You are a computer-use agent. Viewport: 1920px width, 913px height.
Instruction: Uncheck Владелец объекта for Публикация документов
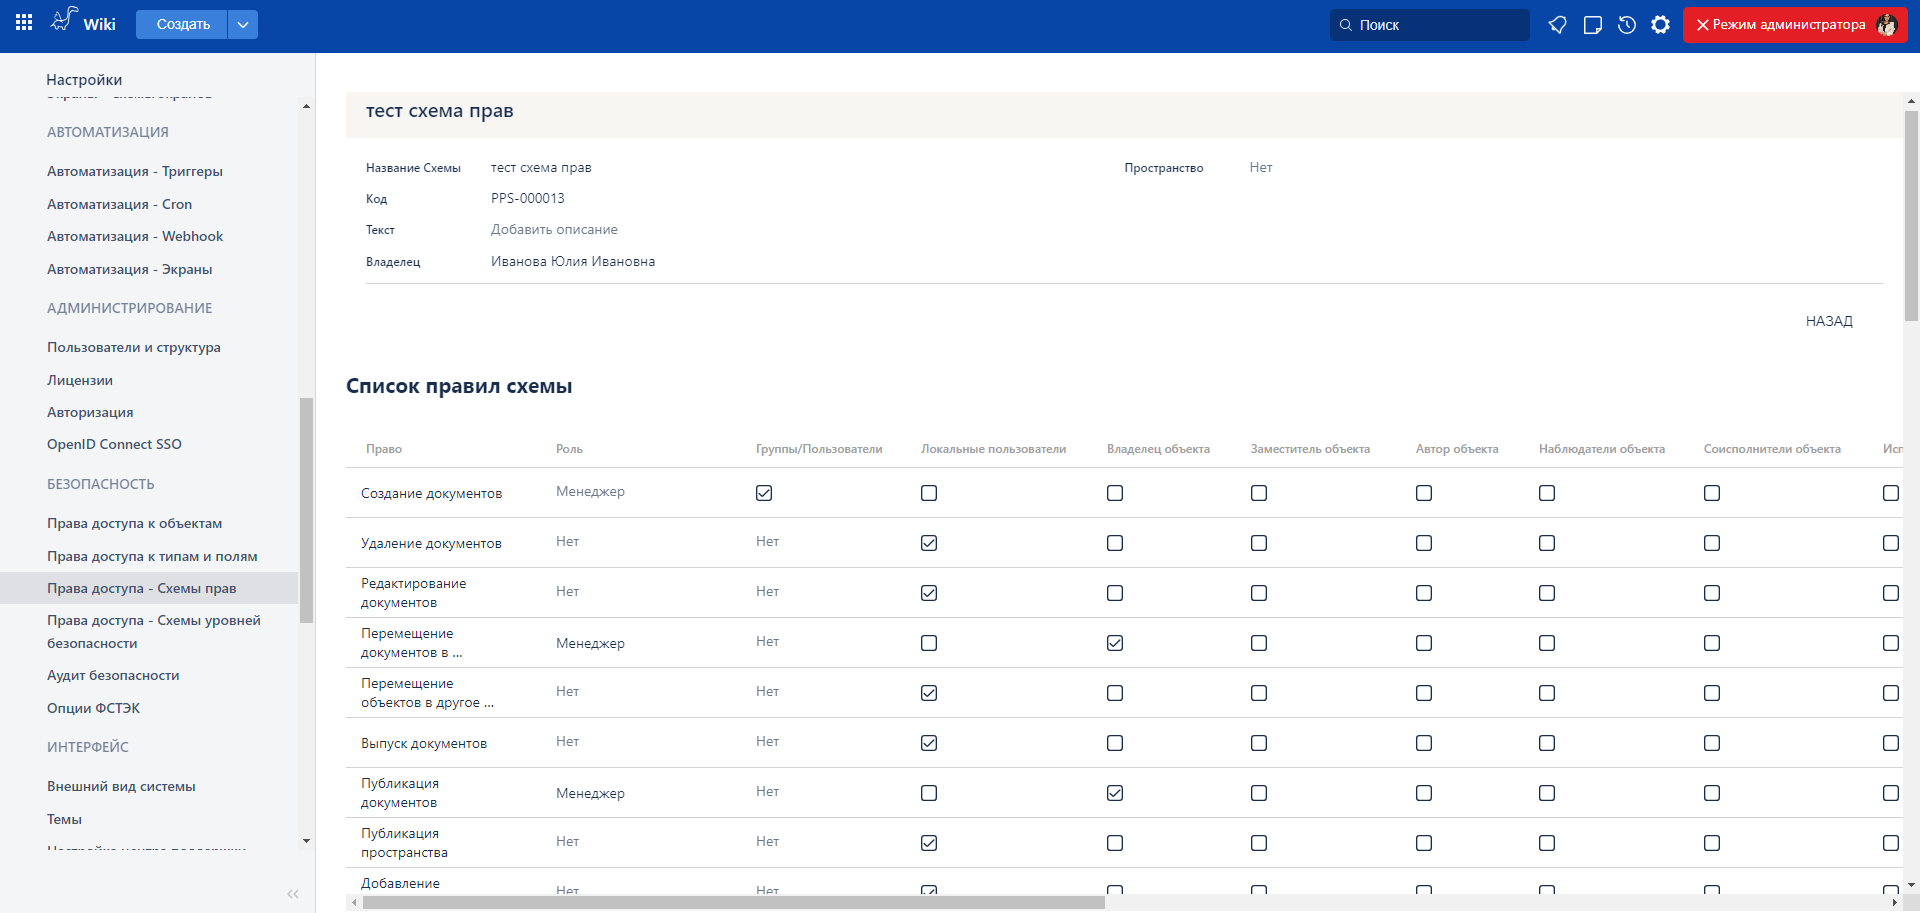click(x=1115, y=793)
